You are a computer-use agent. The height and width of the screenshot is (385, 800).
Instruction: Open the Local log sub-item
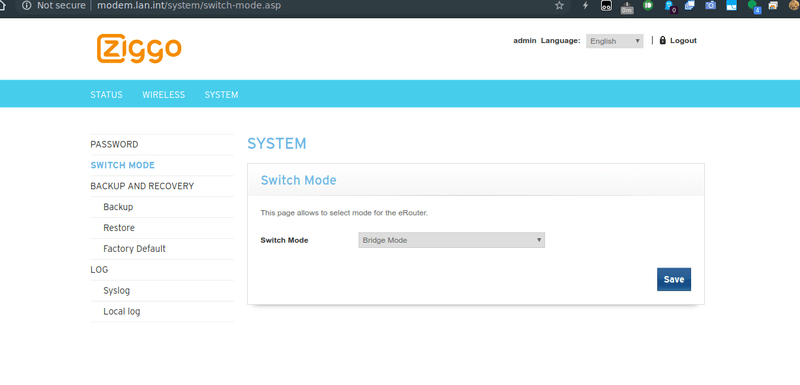[x=121, y=312]
